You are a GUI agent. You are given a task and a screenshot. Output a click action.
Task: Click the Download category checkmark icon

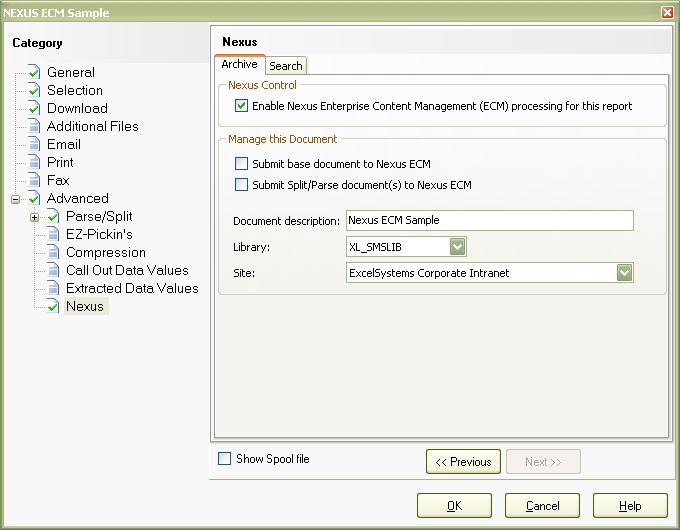coord(34,108)
